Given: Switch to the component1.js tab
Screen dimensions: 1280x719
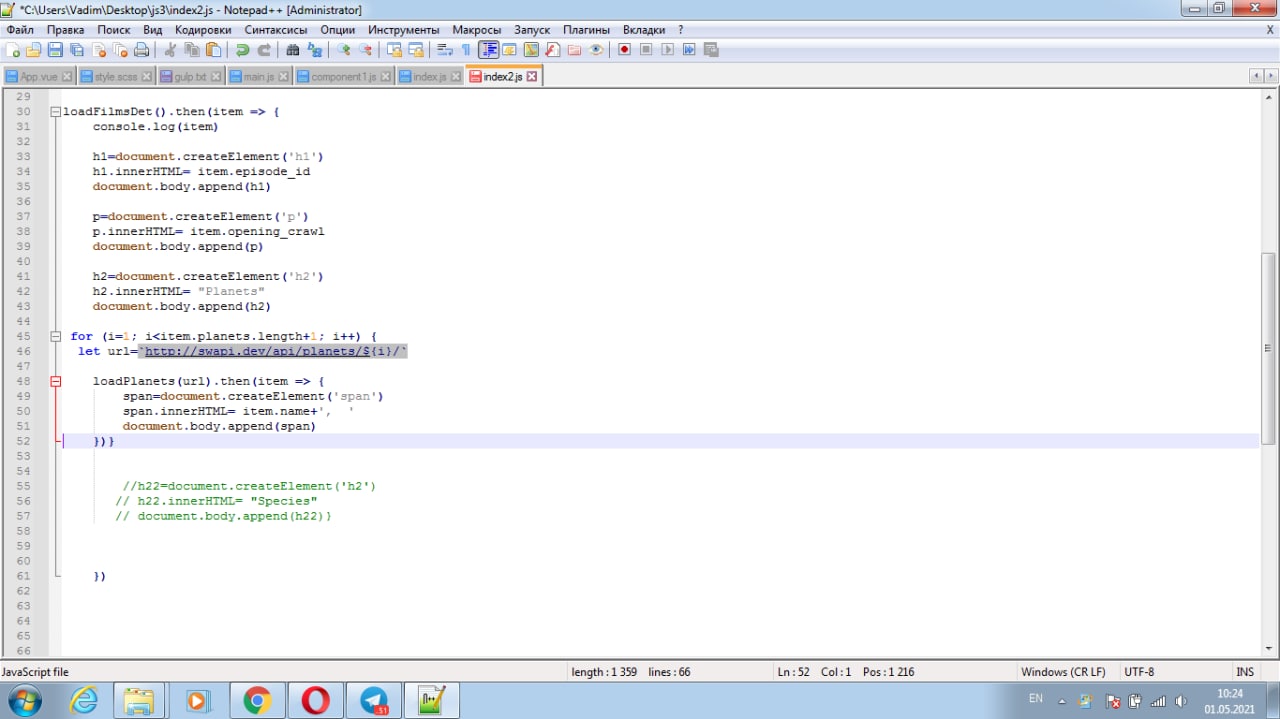Looking at the screenshot, I should tap(343, 77).
